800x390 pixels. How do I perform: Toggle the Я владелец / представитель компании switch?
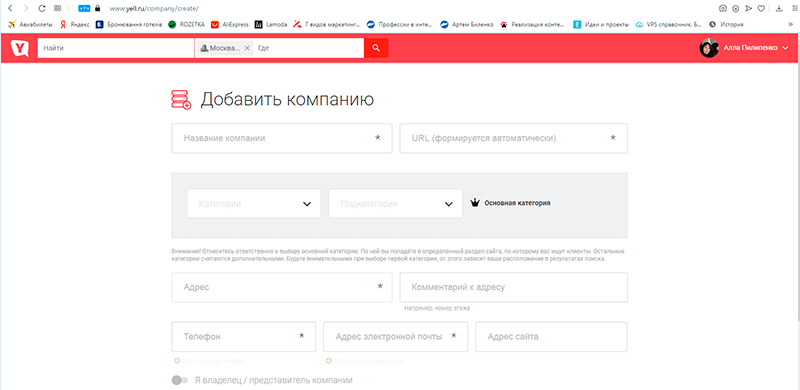click(180, 380)
